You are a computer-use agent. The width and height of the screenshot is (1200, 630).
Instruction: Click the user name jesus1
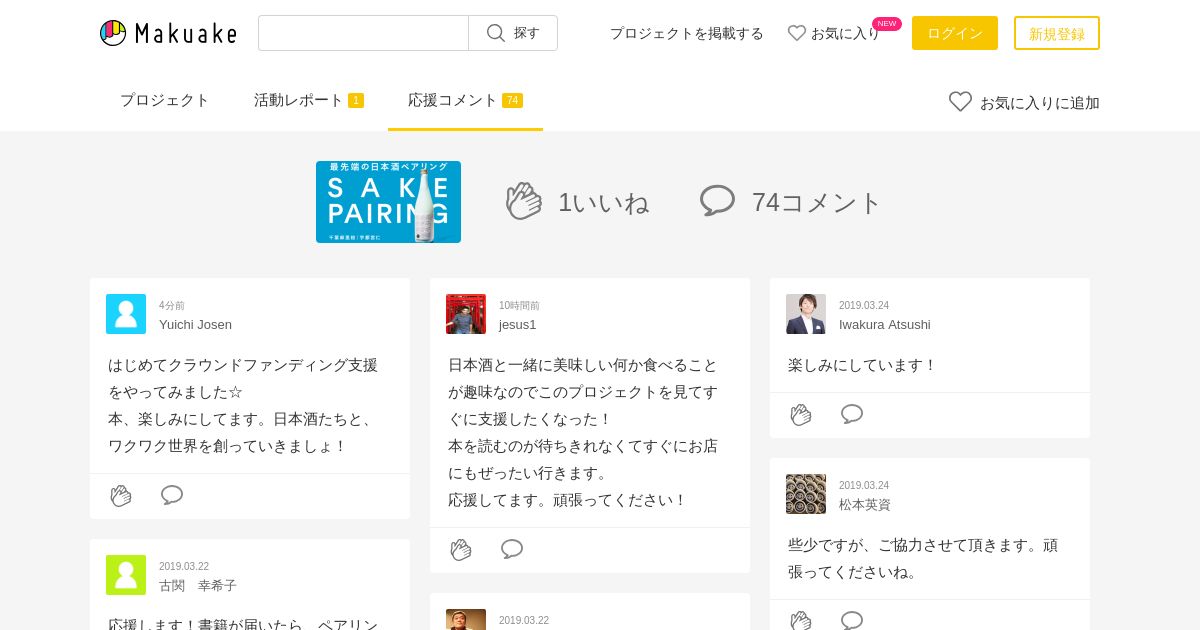518,324
